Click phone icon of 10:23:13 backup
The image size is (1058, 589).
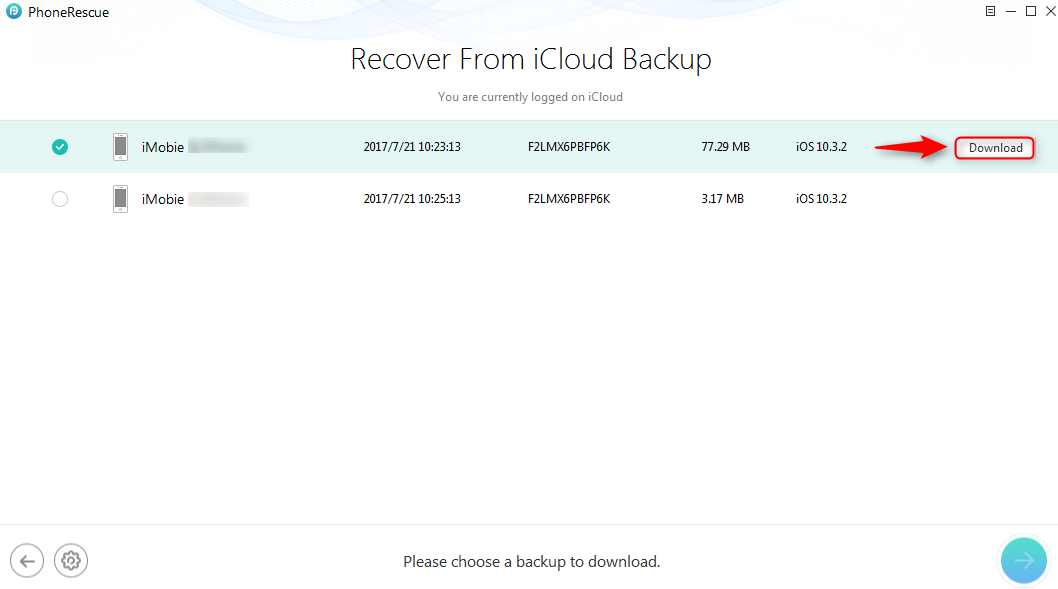[120, 146]
